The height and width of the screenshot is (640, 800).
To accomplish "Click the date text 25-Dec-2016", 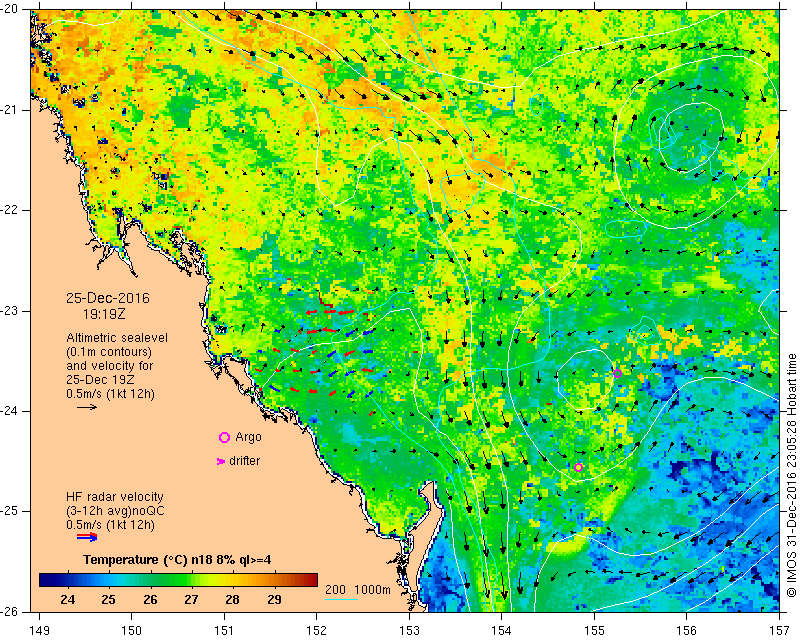I will (108, 298).
